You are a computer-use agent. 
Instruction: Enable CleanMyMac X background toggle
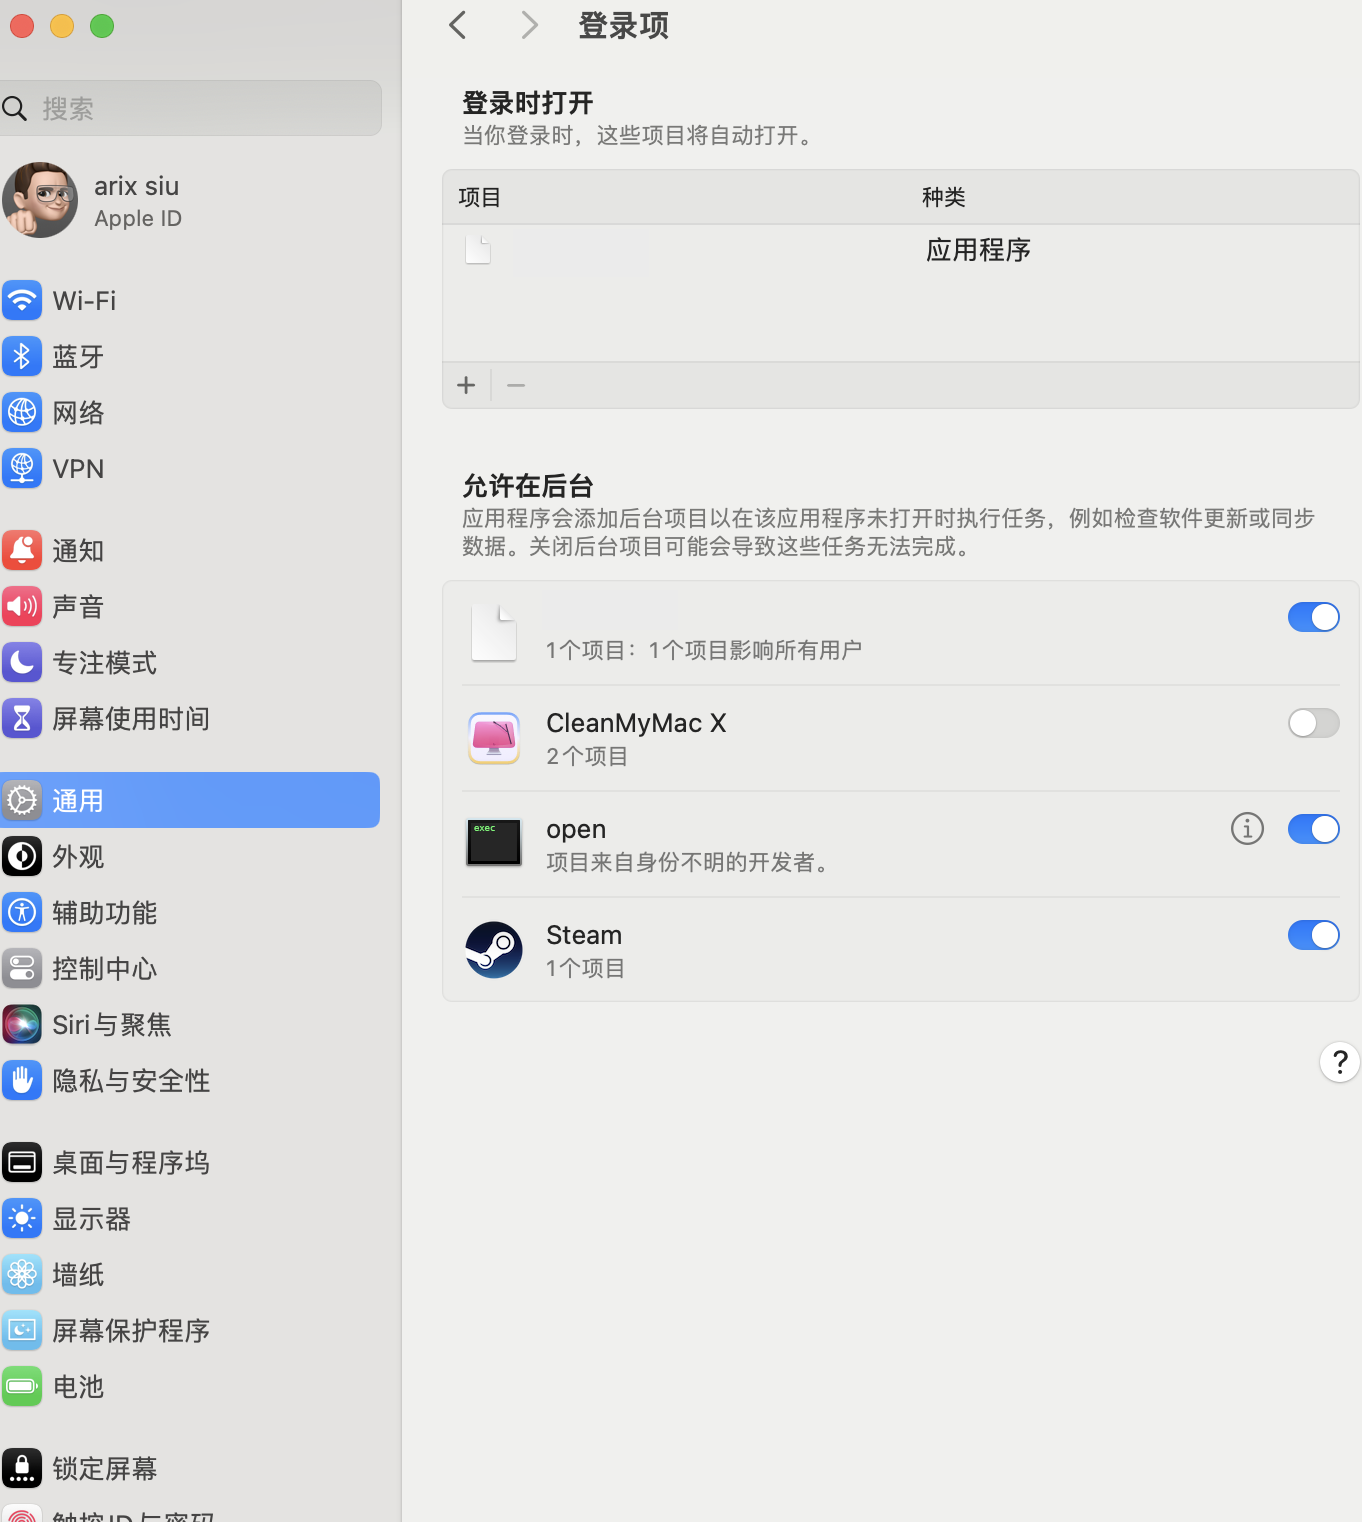point(1313,723)
